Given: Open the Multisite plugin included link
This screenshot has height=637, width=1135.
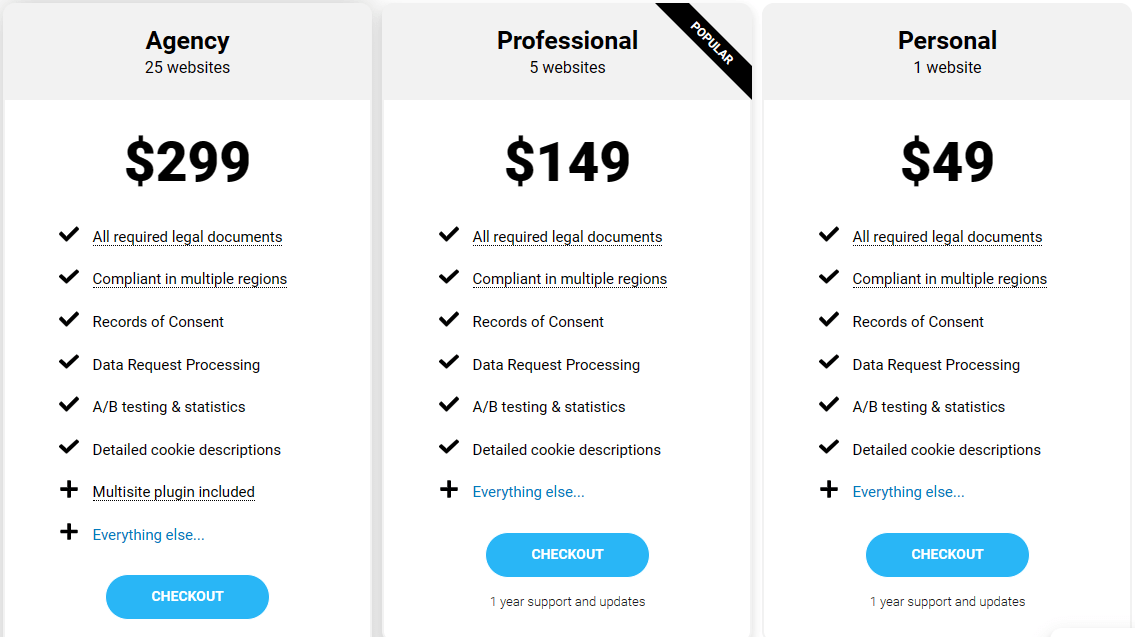Looking at the screenshot, I should [173, 491].
